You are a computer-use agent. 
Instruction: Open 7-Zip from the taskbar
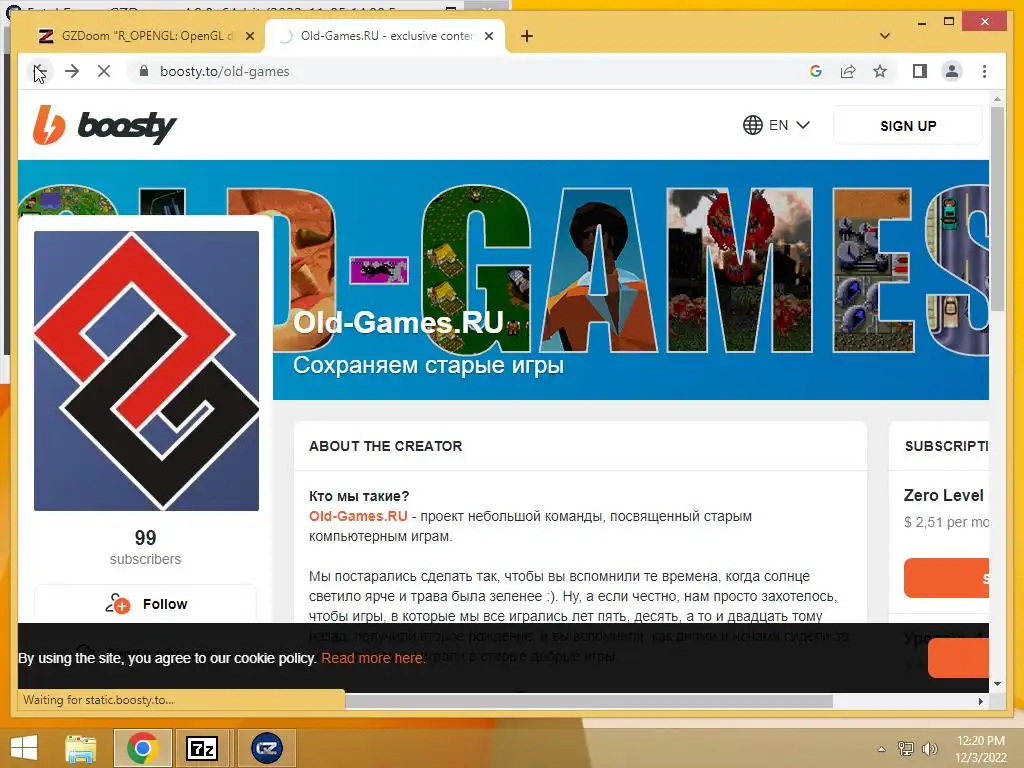coord(202,748)
